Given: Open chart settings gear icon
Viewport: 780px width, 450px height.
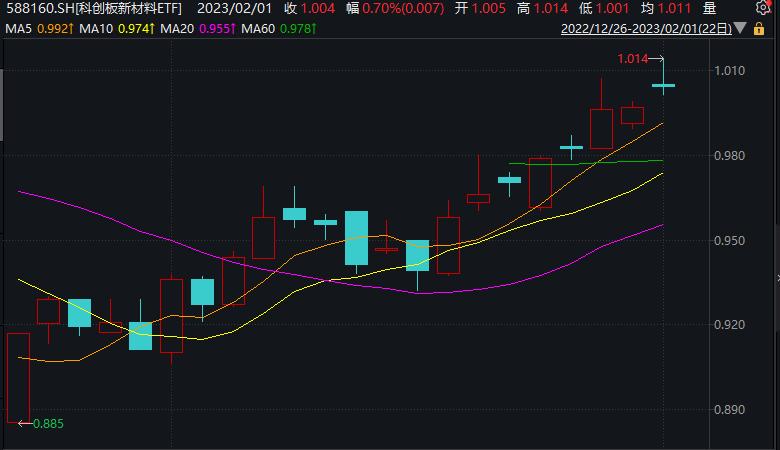Looking at the screenshot, I should point(763,7).
